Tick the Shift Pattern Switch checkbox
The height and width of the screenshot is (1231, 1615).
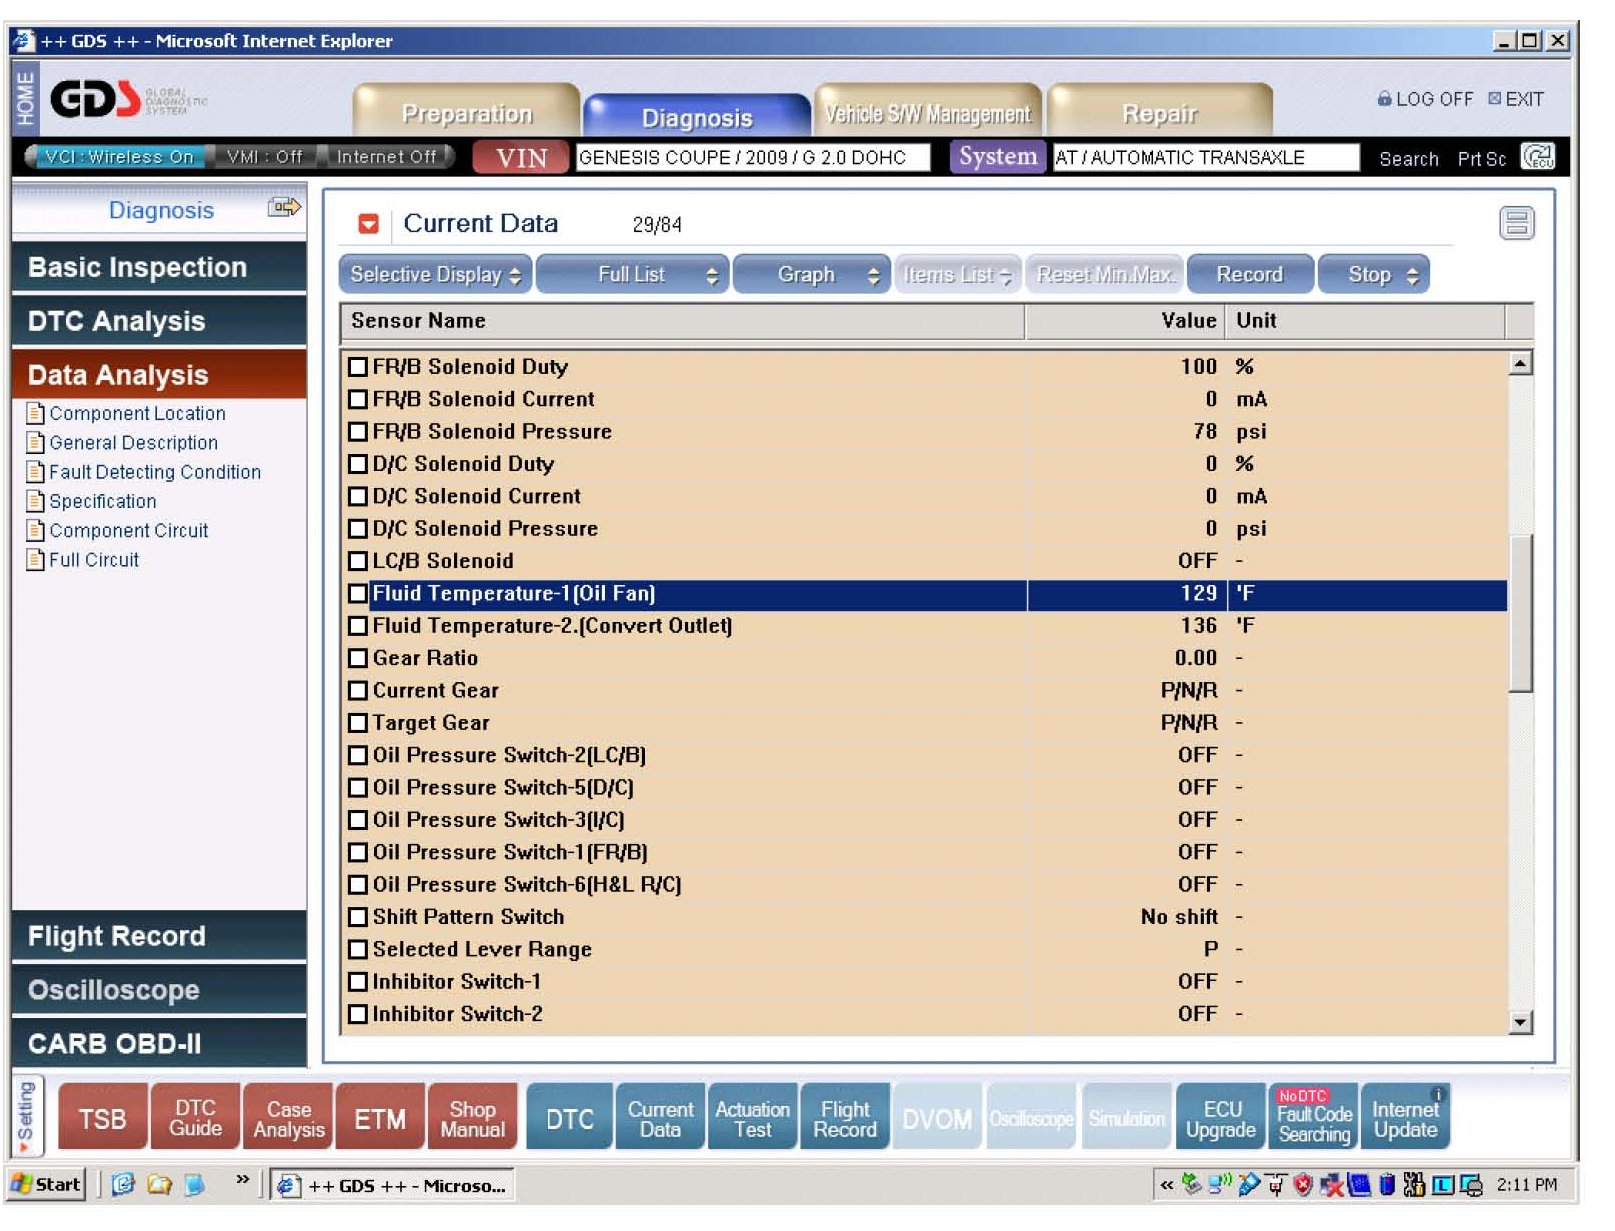(358, 917)
